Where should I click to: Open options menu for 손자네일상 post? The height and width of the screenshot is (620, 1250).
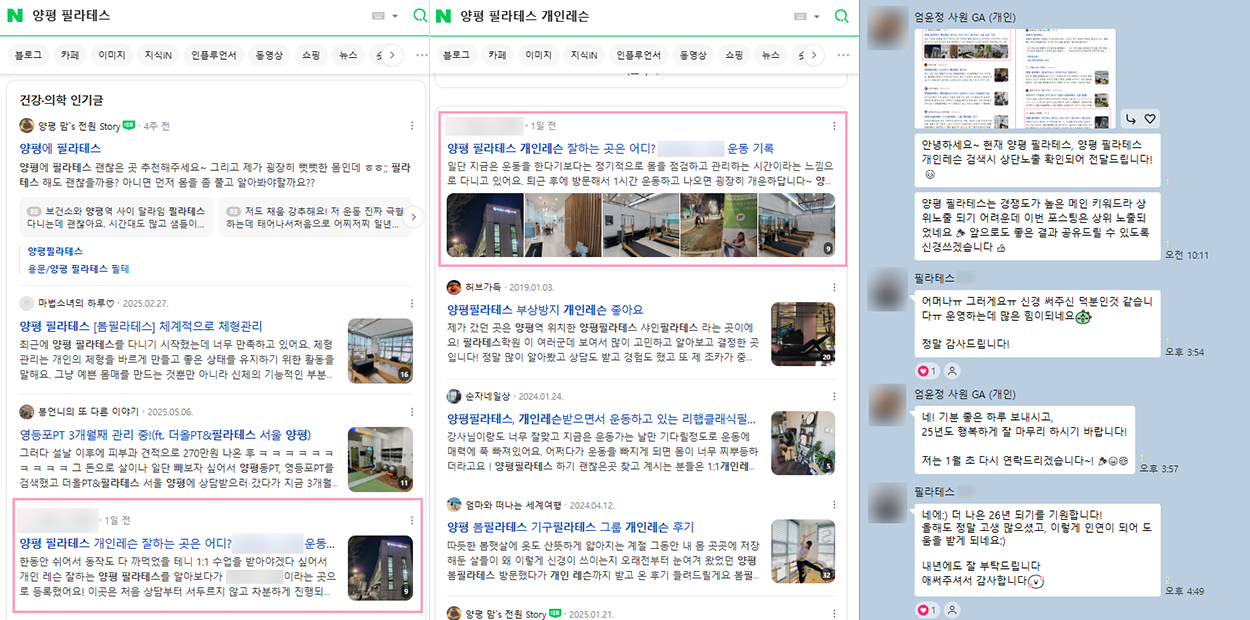click(835, 396)
